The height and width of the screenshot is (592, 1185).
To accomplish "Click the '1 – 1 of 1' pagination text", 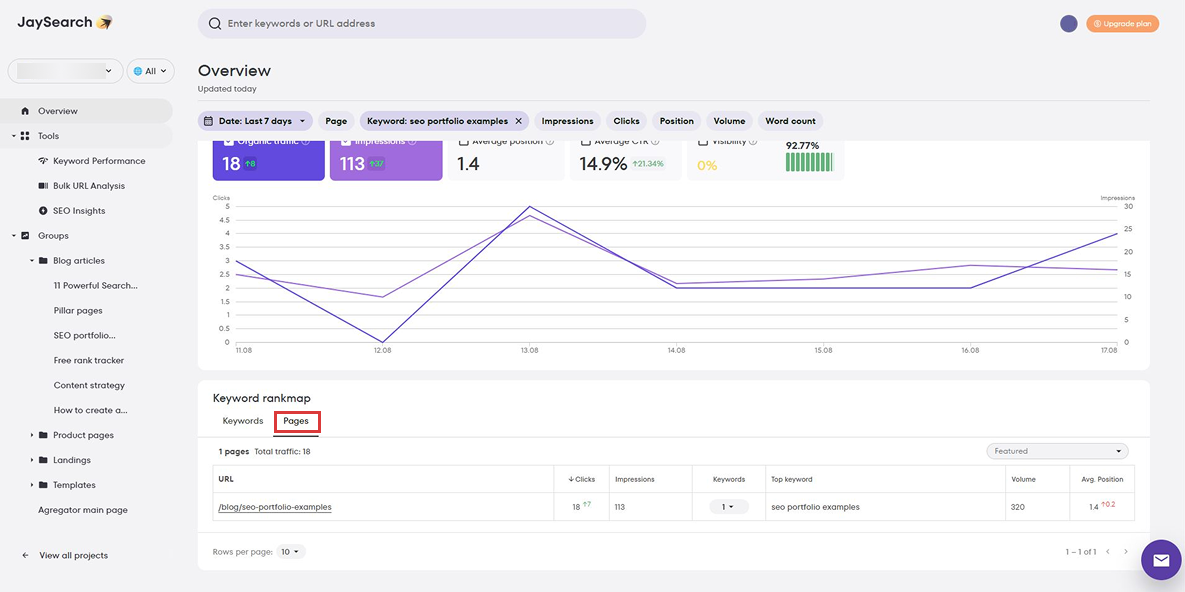I will coord(1081,552).
